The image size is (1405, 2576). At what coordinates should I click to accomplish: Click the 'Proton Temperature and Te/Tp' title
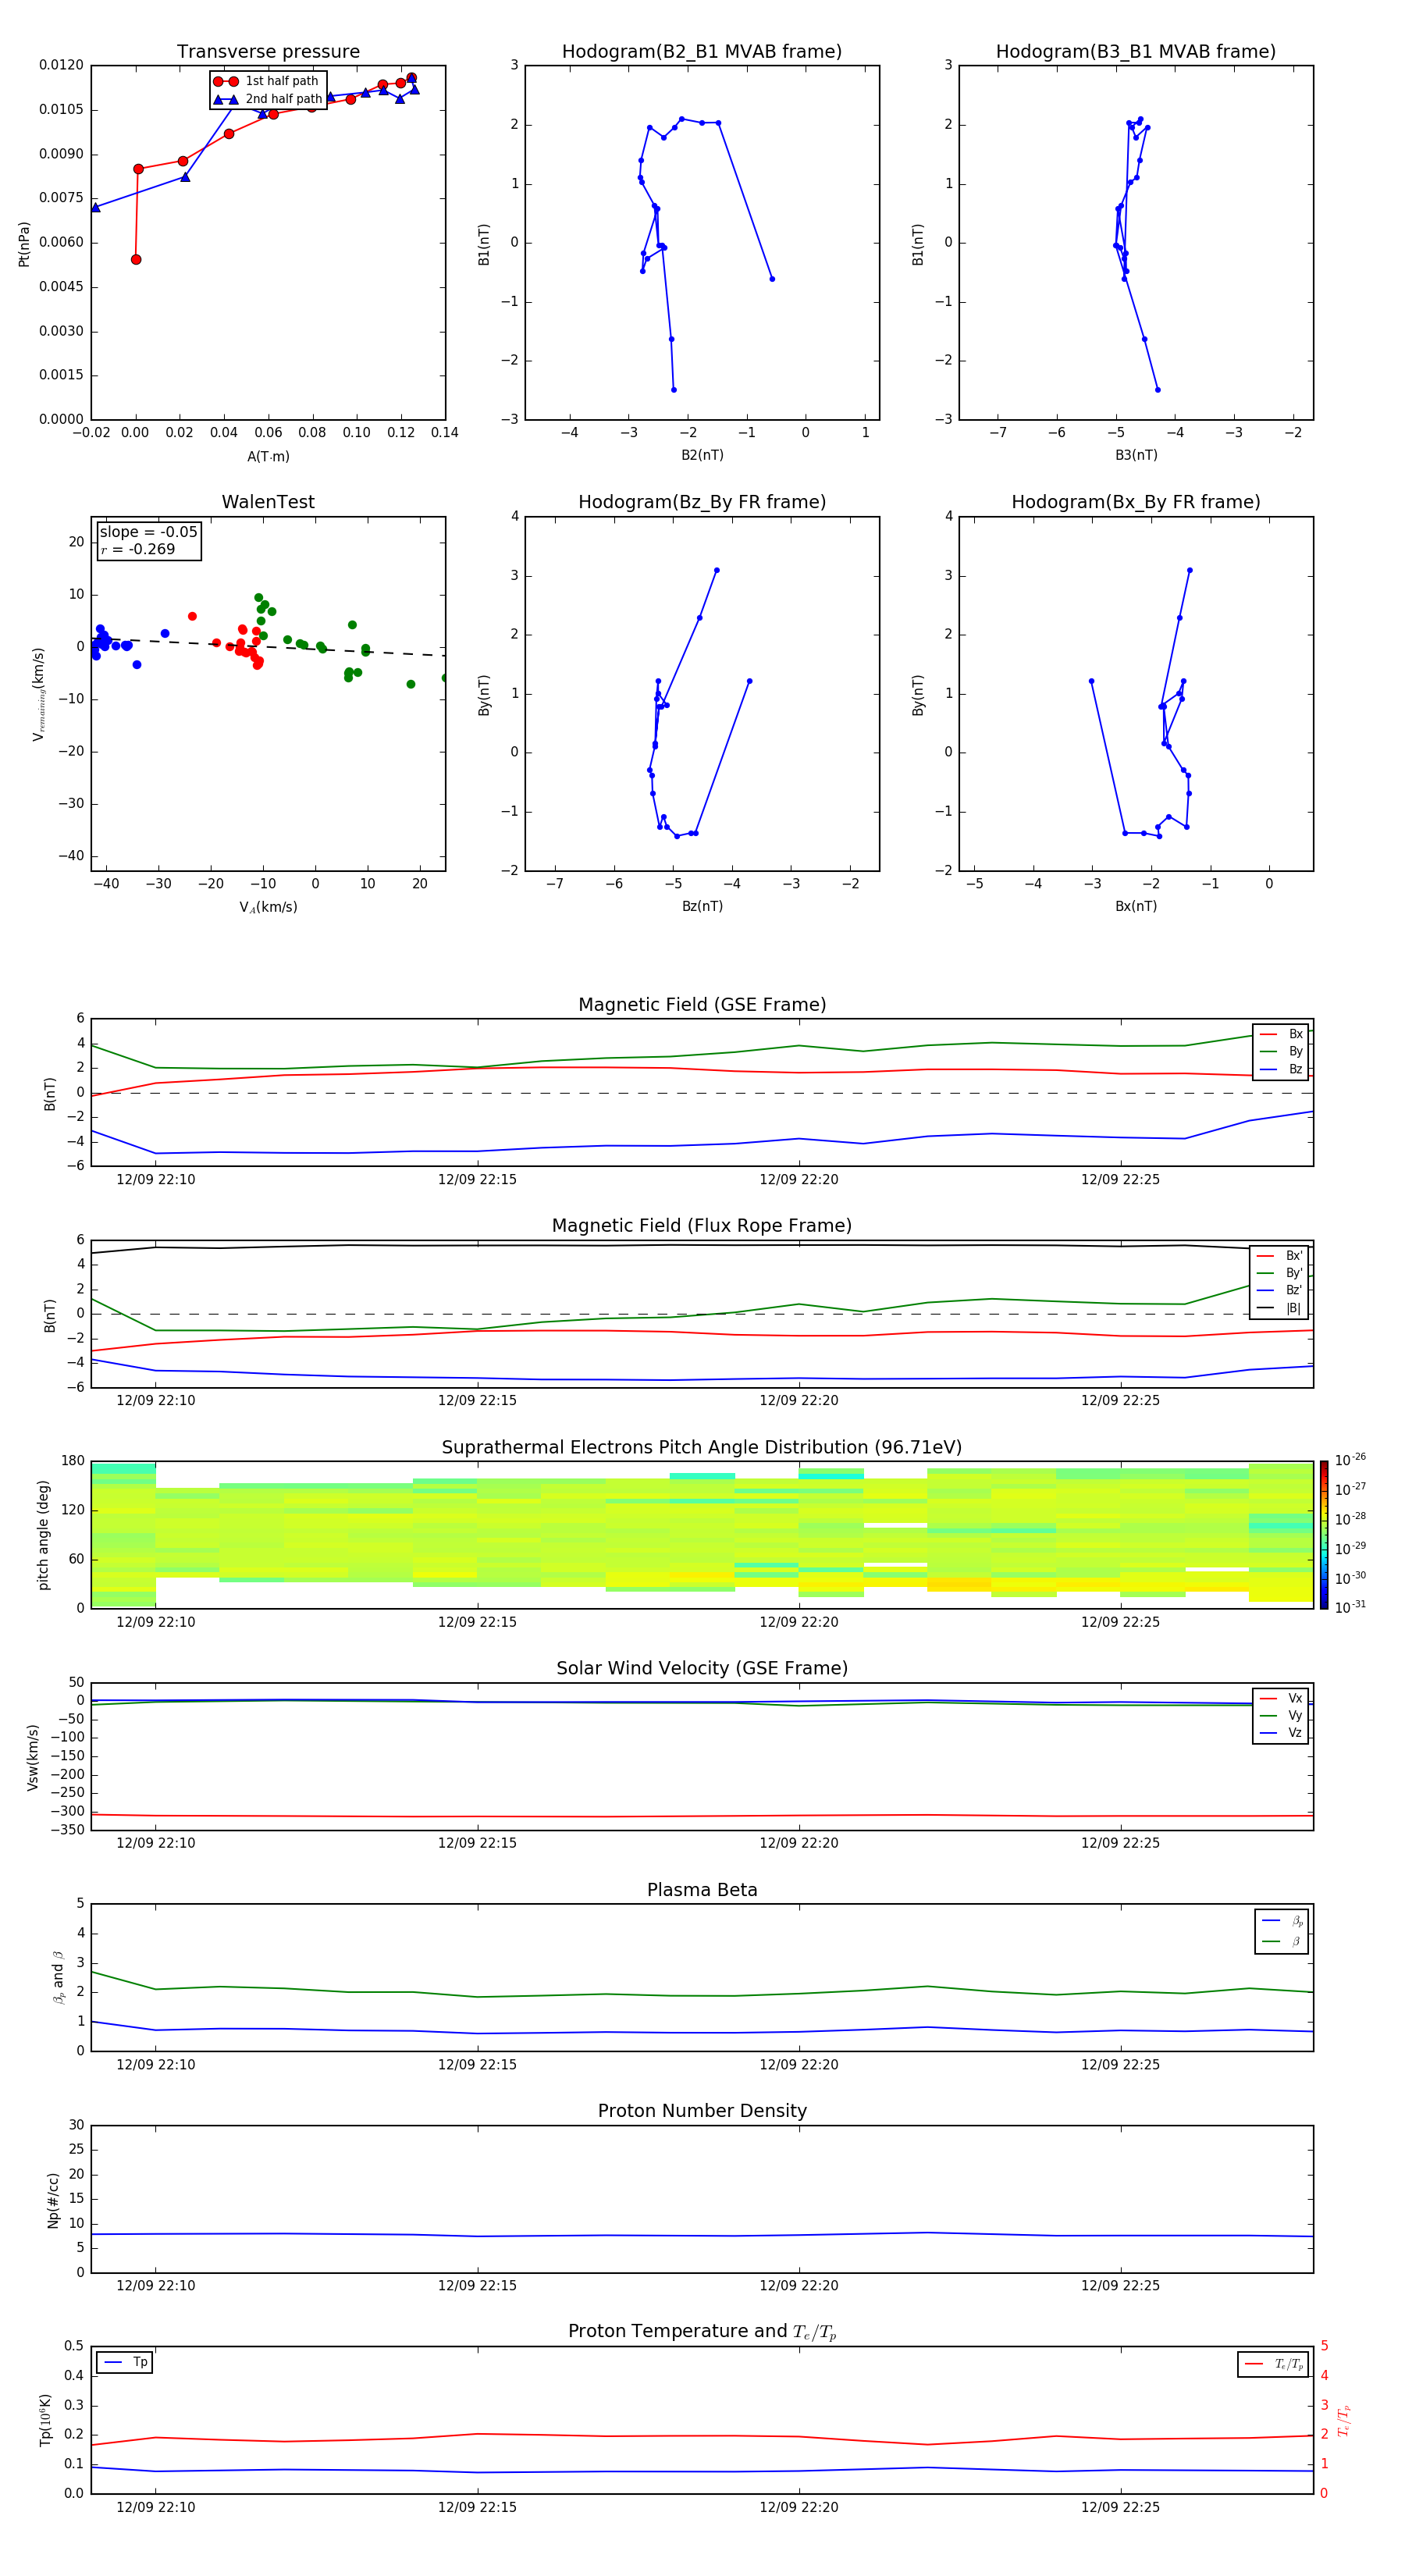tap(702, 2332)
